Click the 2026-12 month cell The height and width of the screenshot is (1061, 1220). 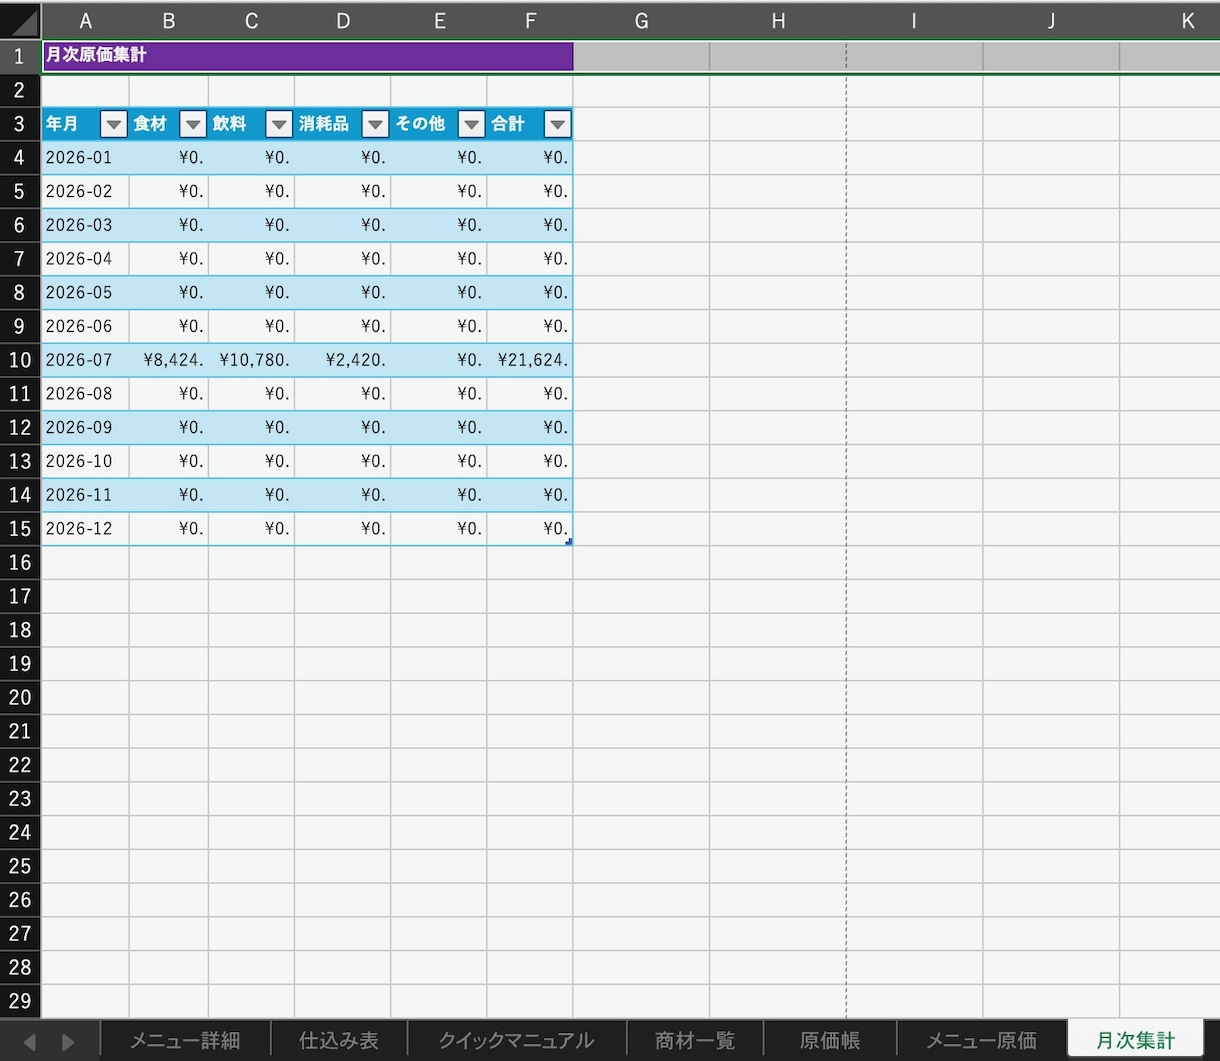(x=85, y=528)
